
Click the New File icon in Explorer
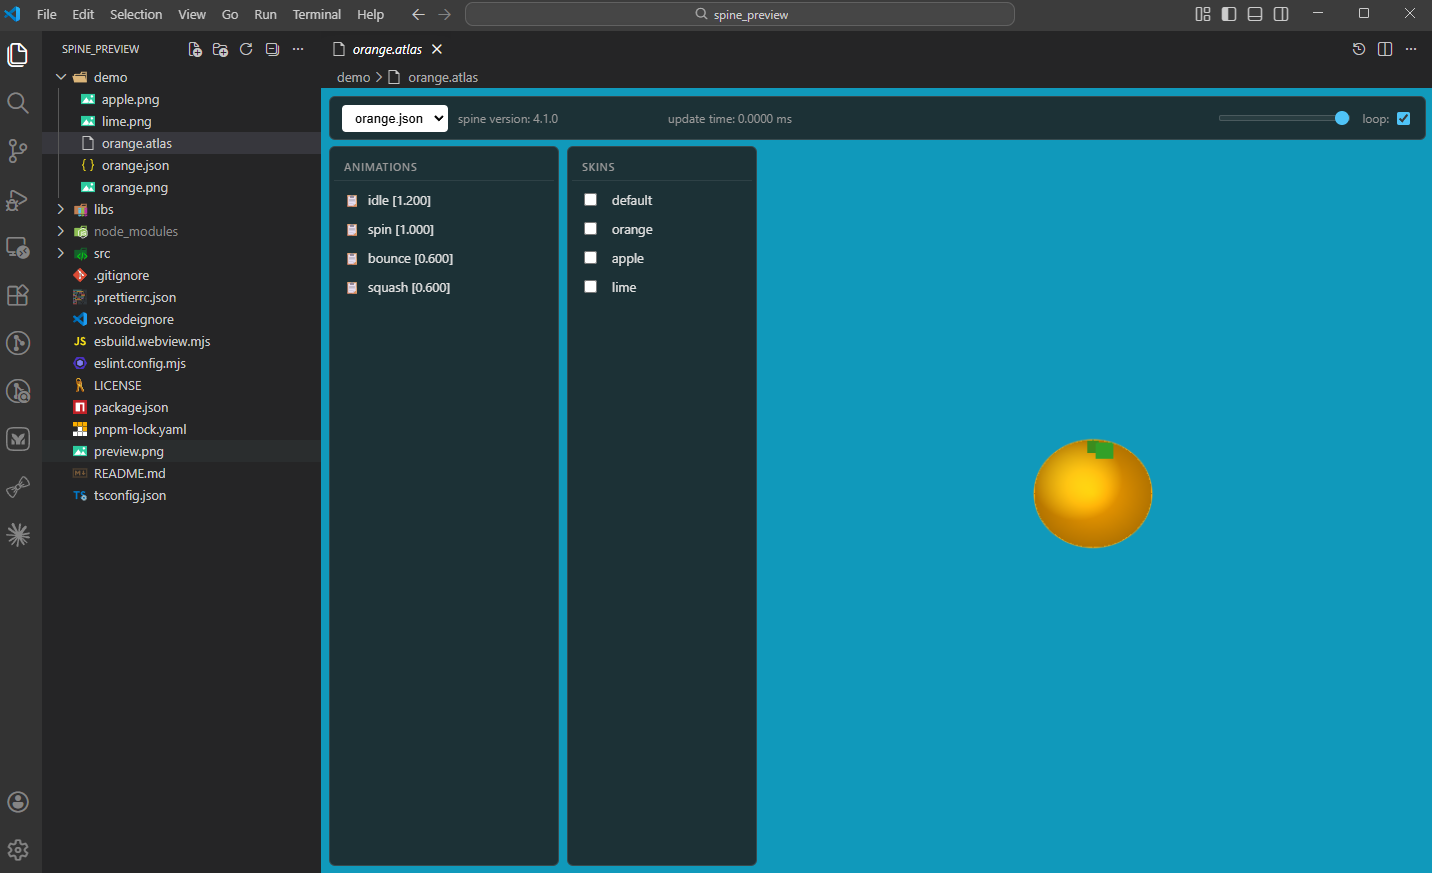click(x=195, y=49)
